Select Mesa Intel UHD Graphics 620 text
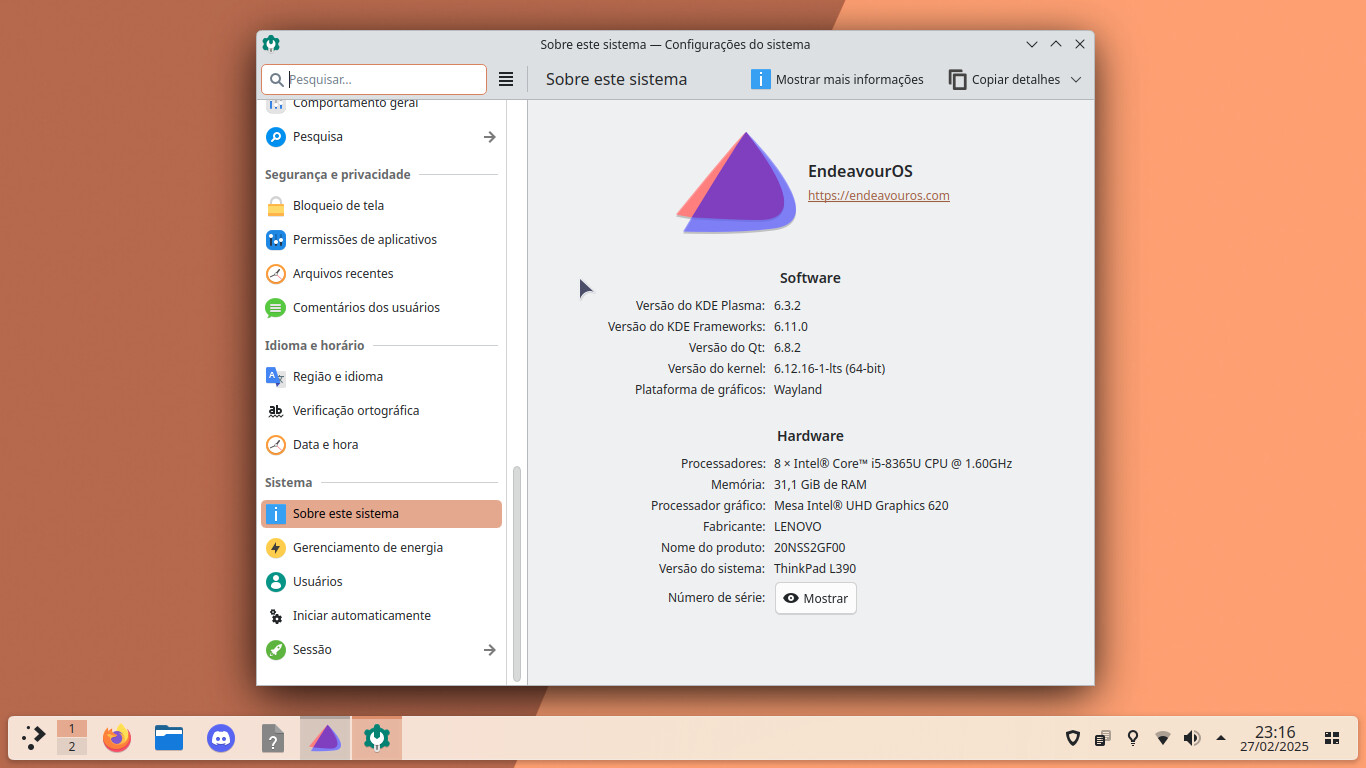Image resolution: width=1366 pixels, height=768 pixels. coord(861,506)
